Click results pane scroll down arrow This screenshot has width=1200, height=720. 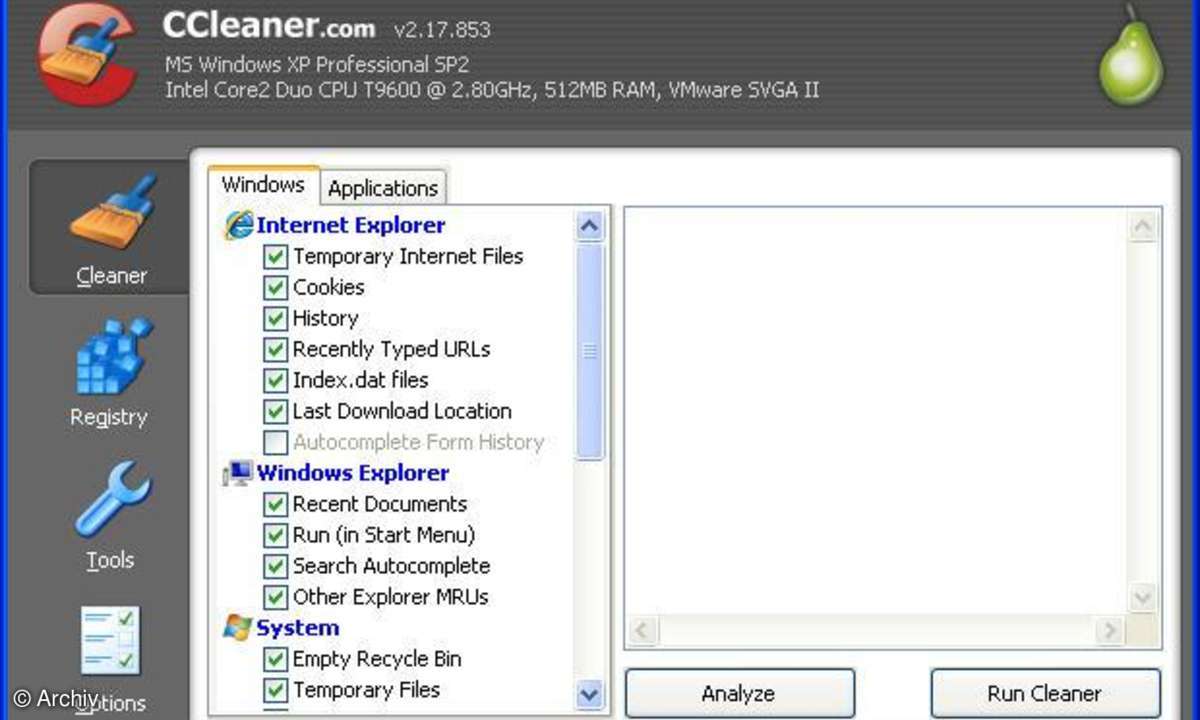[1143, 597]
